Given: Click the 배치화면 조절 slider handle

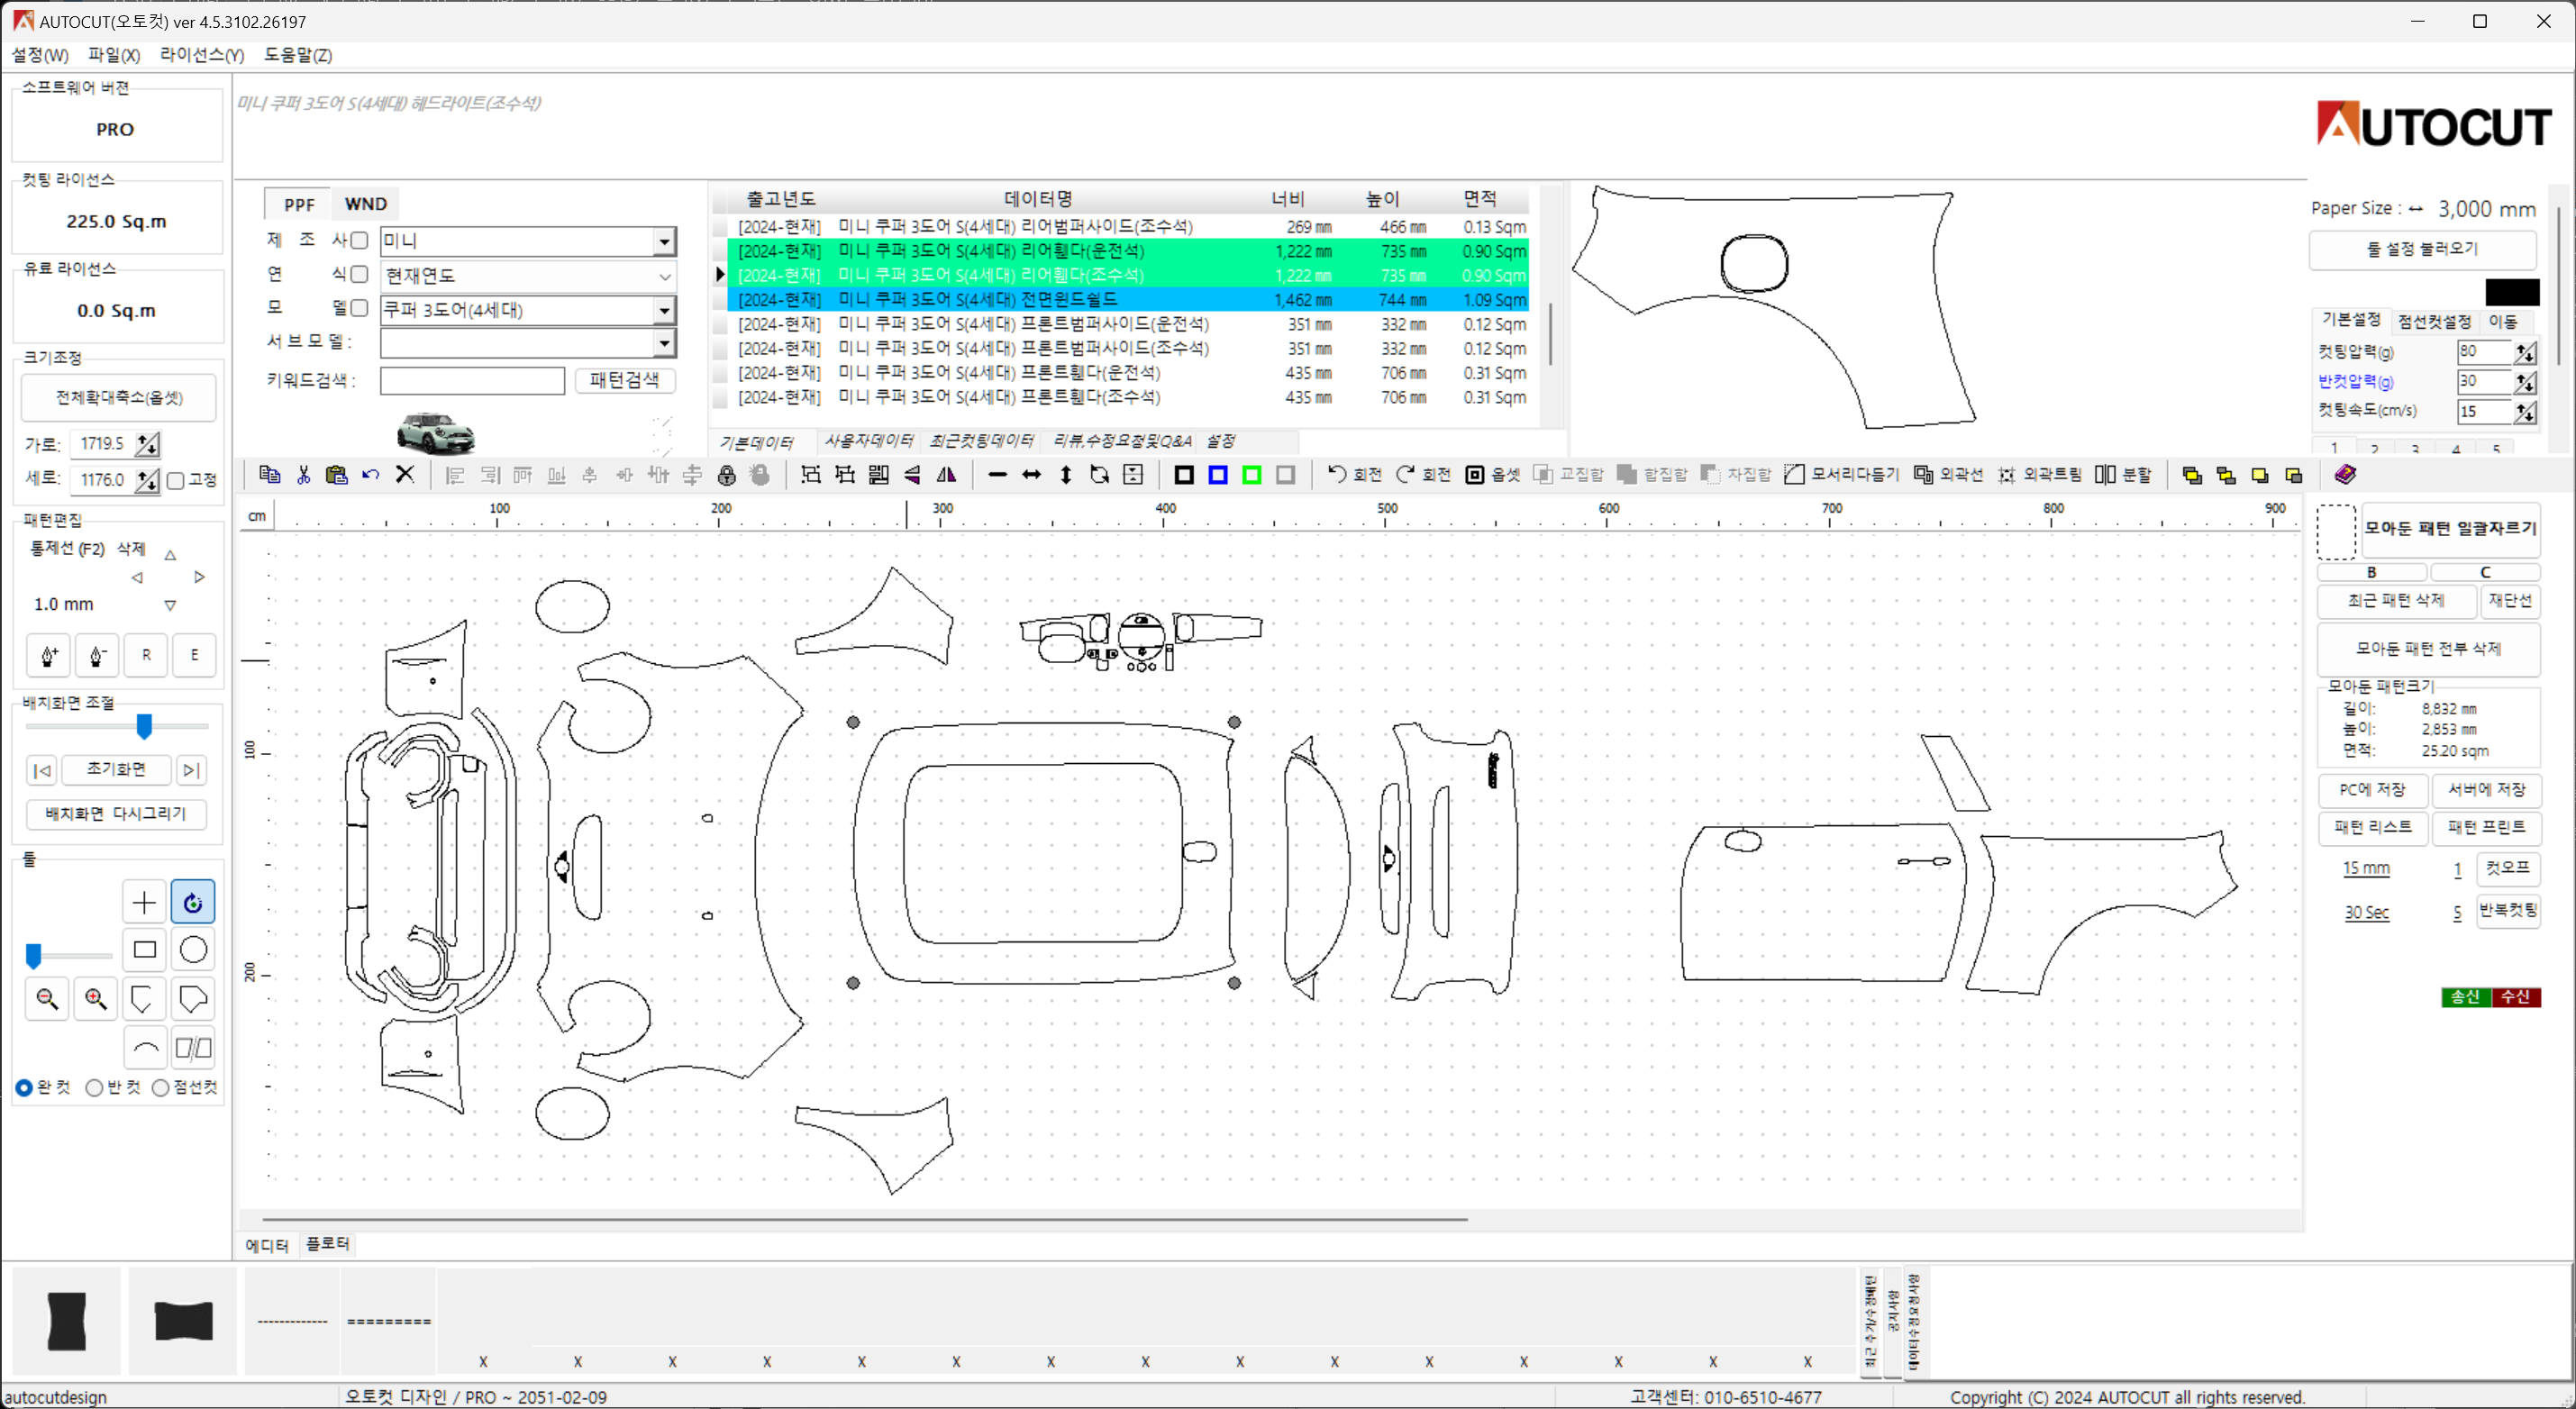Looking at the screenshot, I should click(x=144, y=726).
